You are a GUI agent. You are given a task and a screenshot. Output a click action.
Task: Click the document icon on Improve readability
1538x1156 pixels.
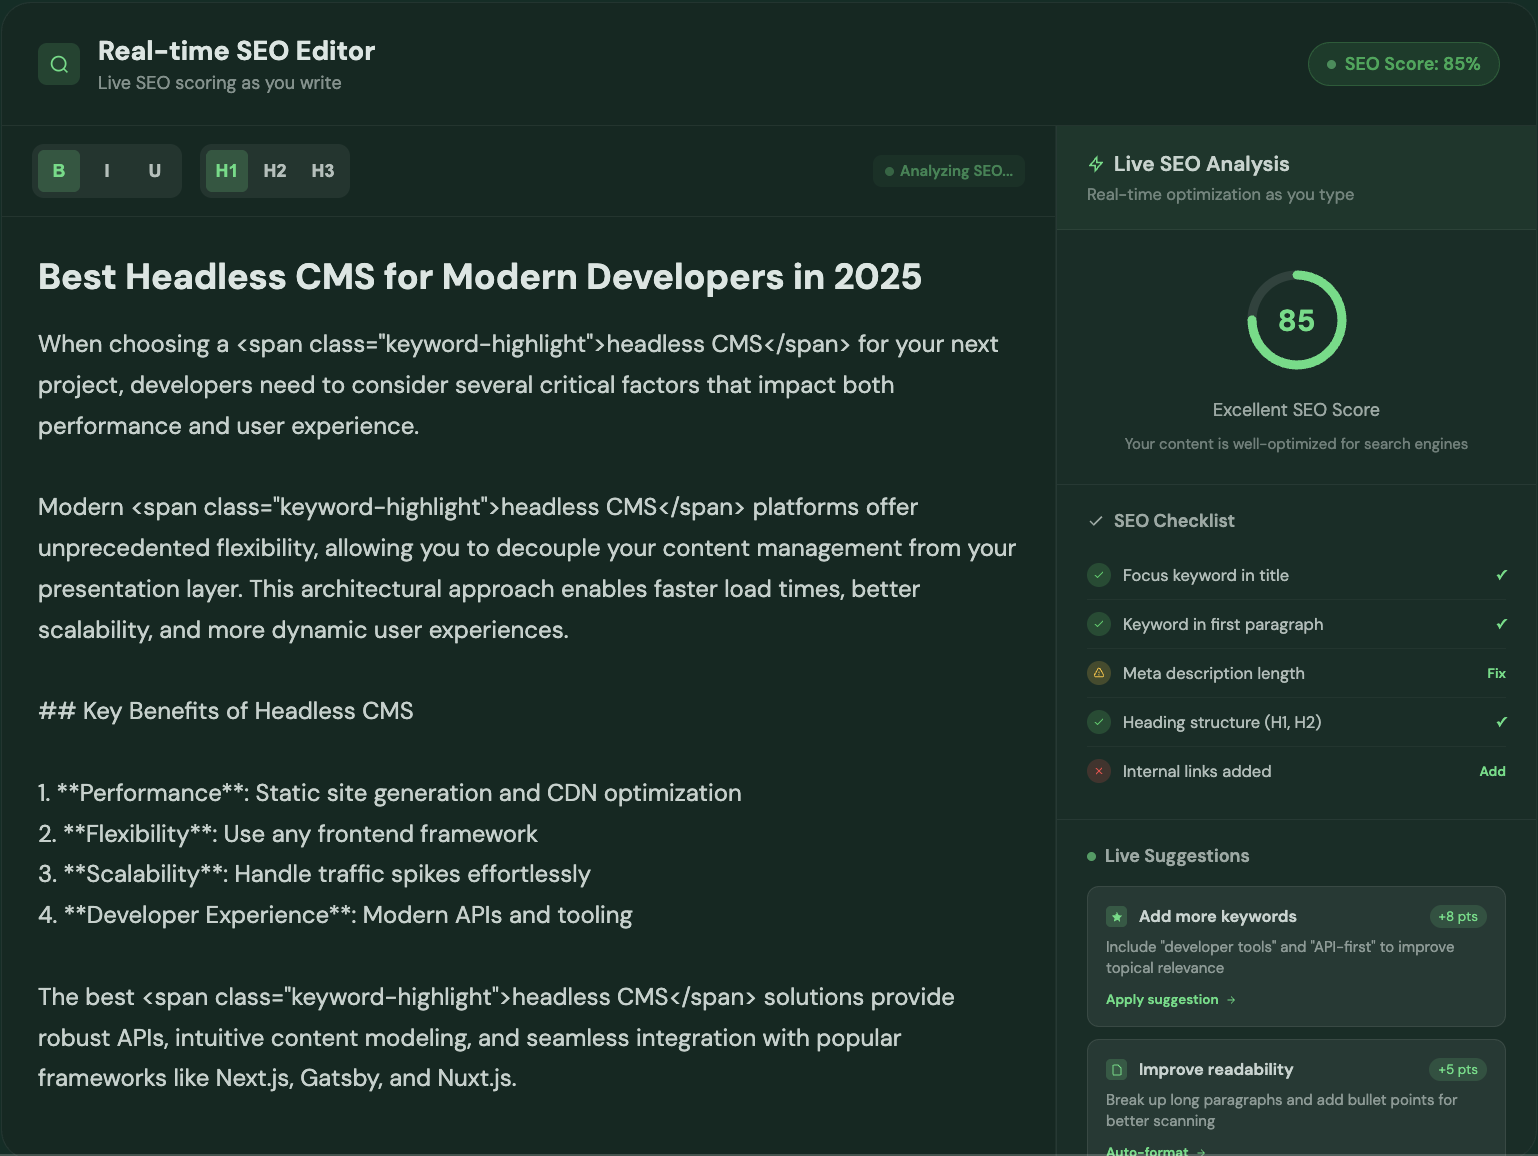pos(1117,1070)
